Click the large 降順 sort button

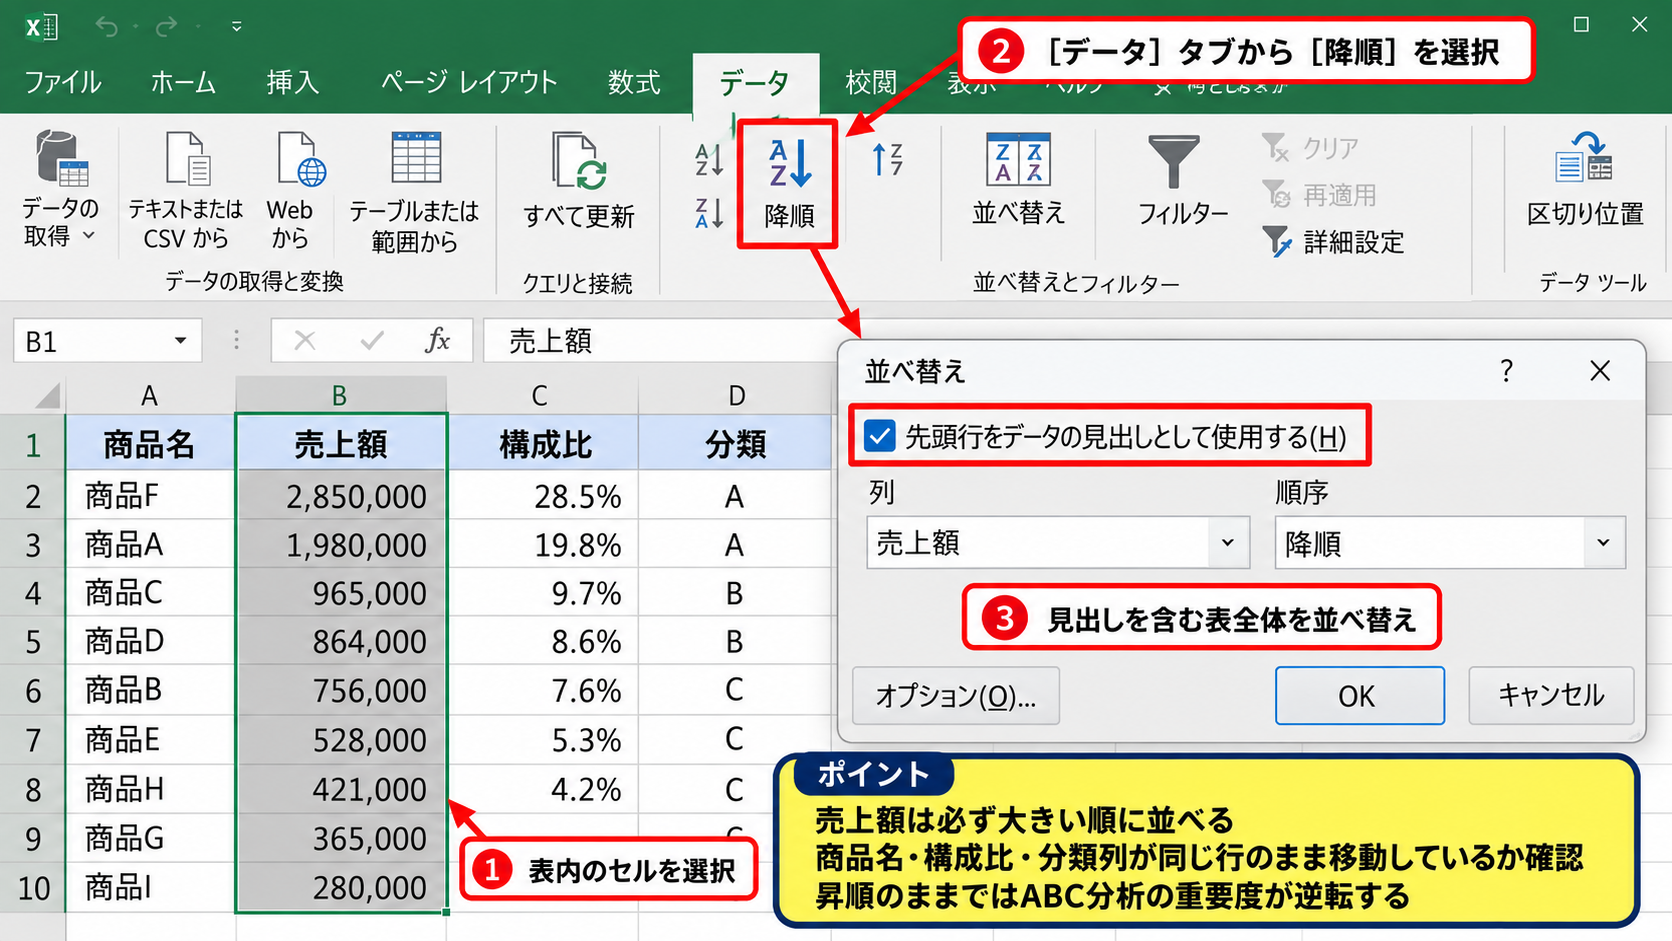click(x=789, y=184)
